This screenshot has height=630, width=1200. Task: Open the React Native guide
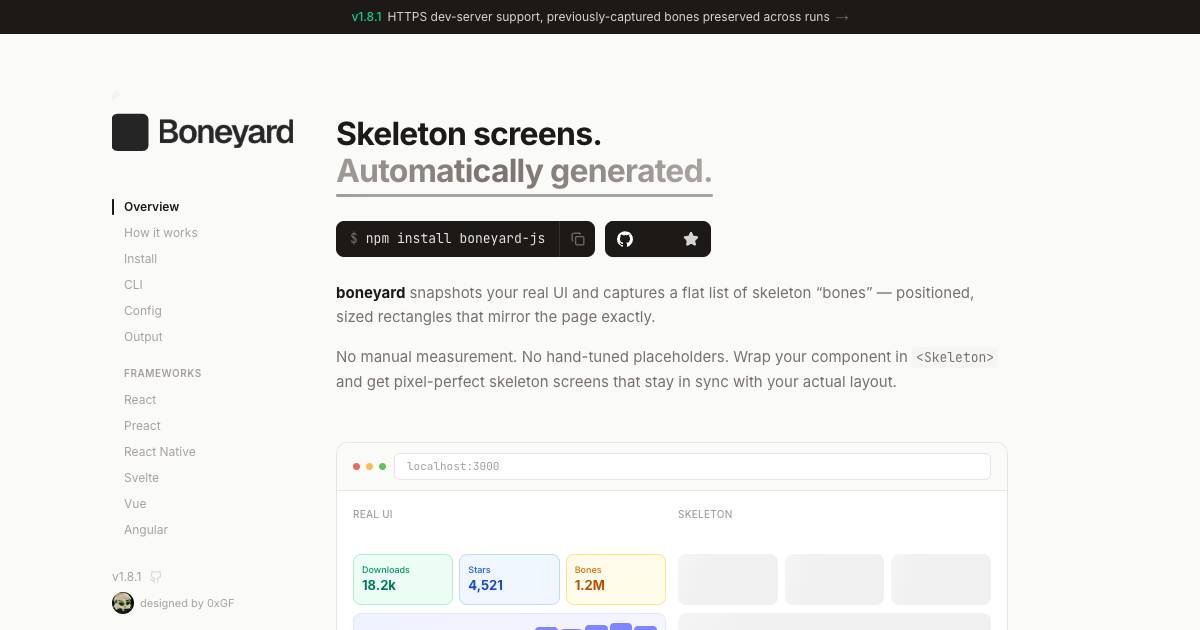160,452
